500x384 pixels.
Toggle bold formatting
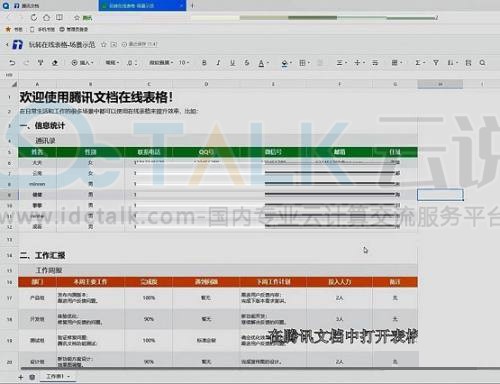point(204,63)
